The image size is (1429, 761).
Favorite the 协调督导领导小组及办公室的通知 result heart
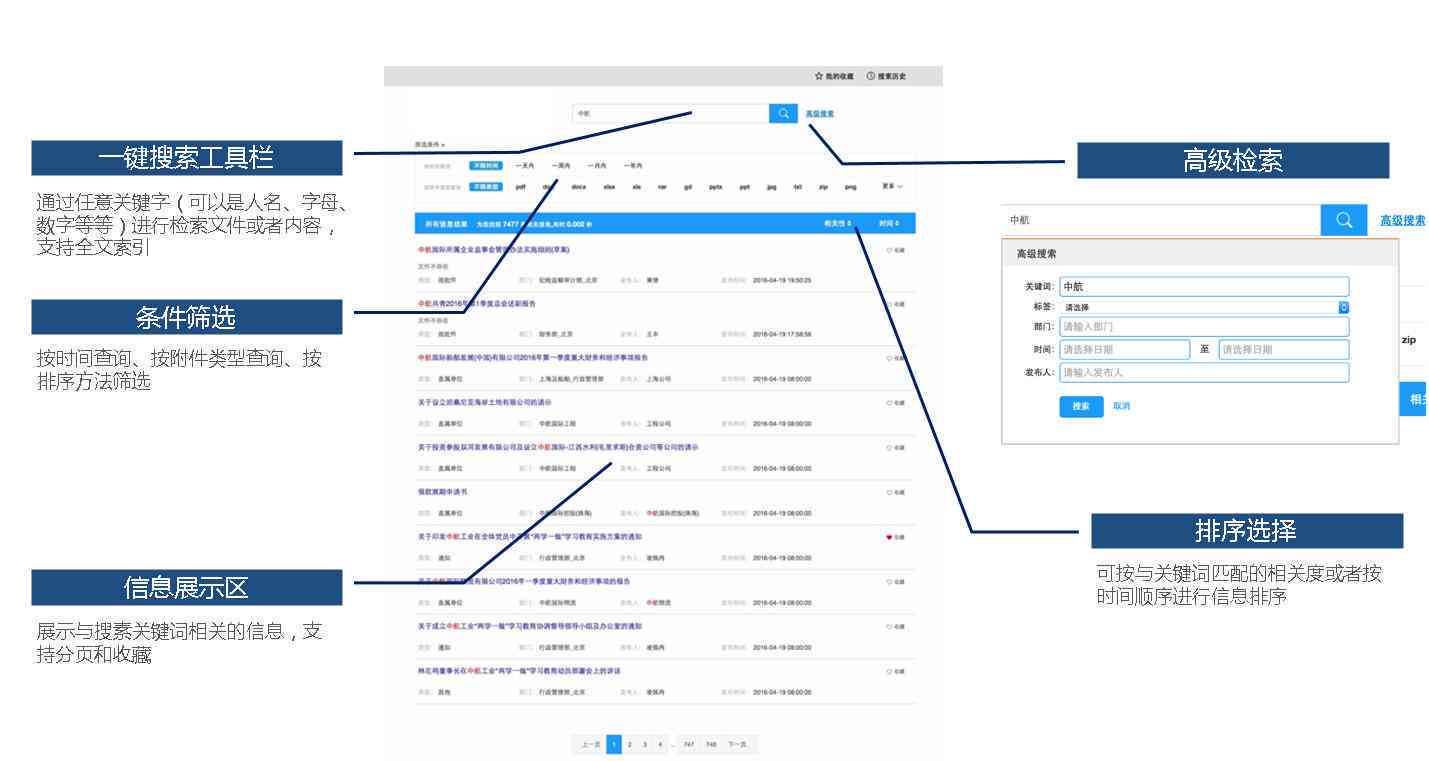[x=889, y=627]
